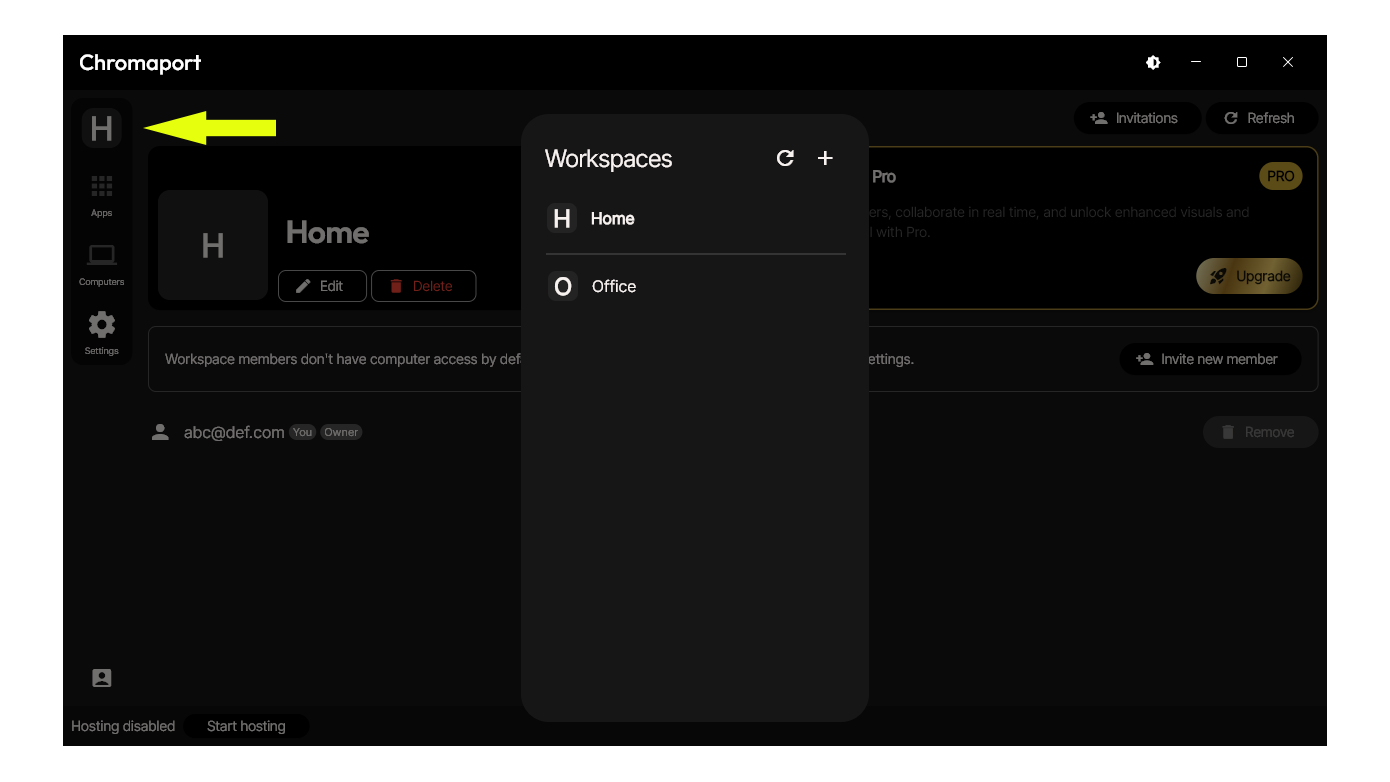Viewport: 1390px width, 782px height.
Task: Click the Upgrade button with rocket
Action: (x=1249, y=276)
